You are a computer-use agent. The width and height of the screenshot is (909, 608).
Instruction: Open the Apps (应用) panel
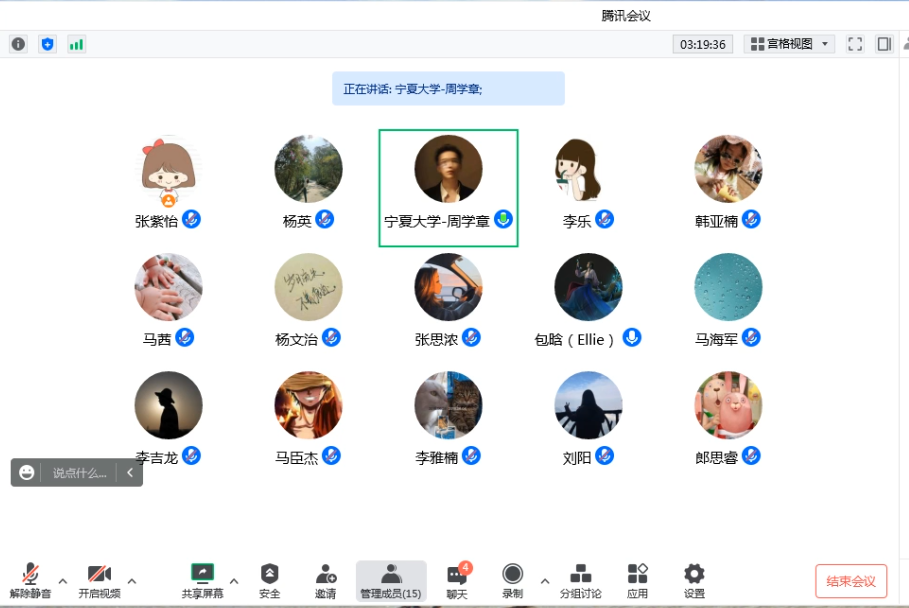tap(637, 580)
